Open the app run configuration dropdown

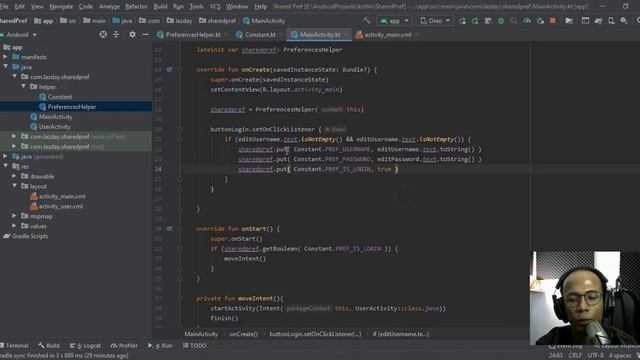(394, 20)
